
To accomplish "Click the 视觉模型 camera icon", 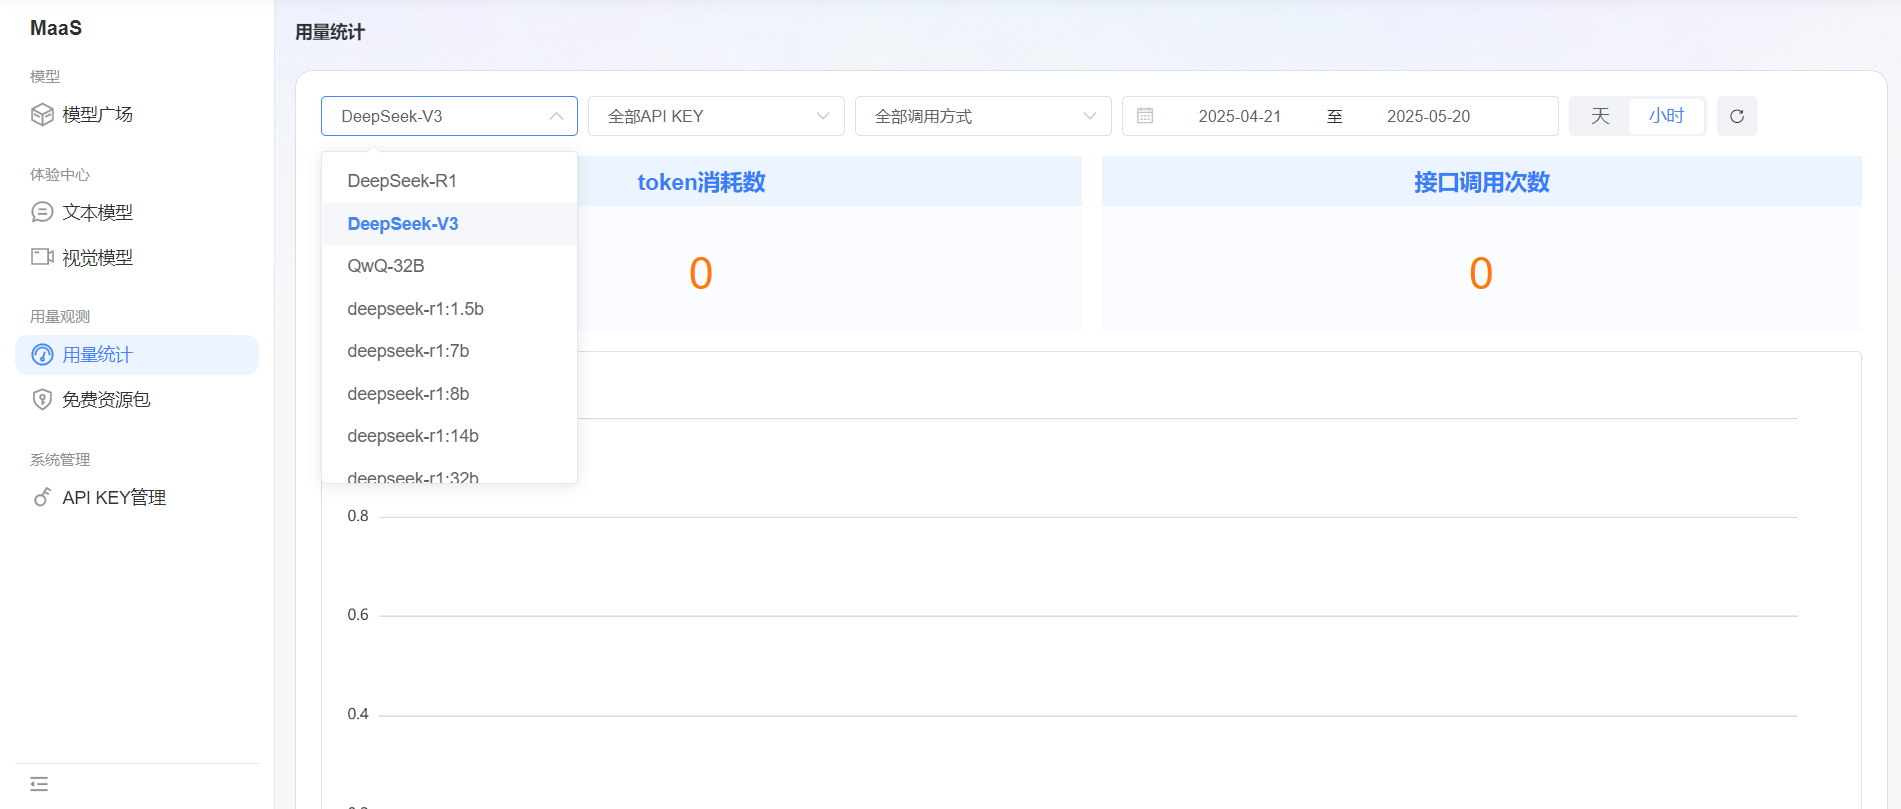I will 42,257.
